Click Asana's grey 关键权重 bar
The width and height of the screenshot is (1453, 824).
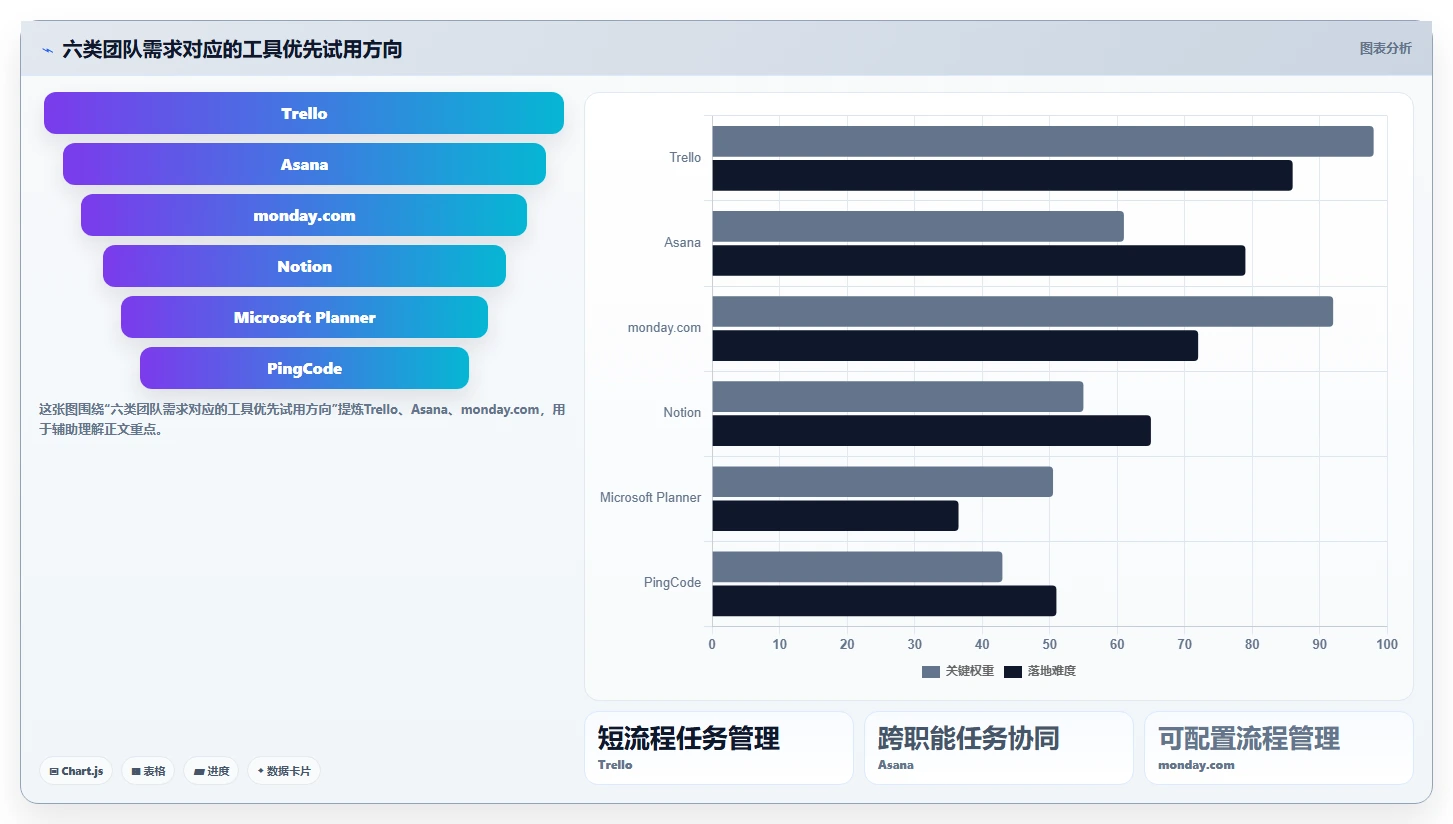918,226
